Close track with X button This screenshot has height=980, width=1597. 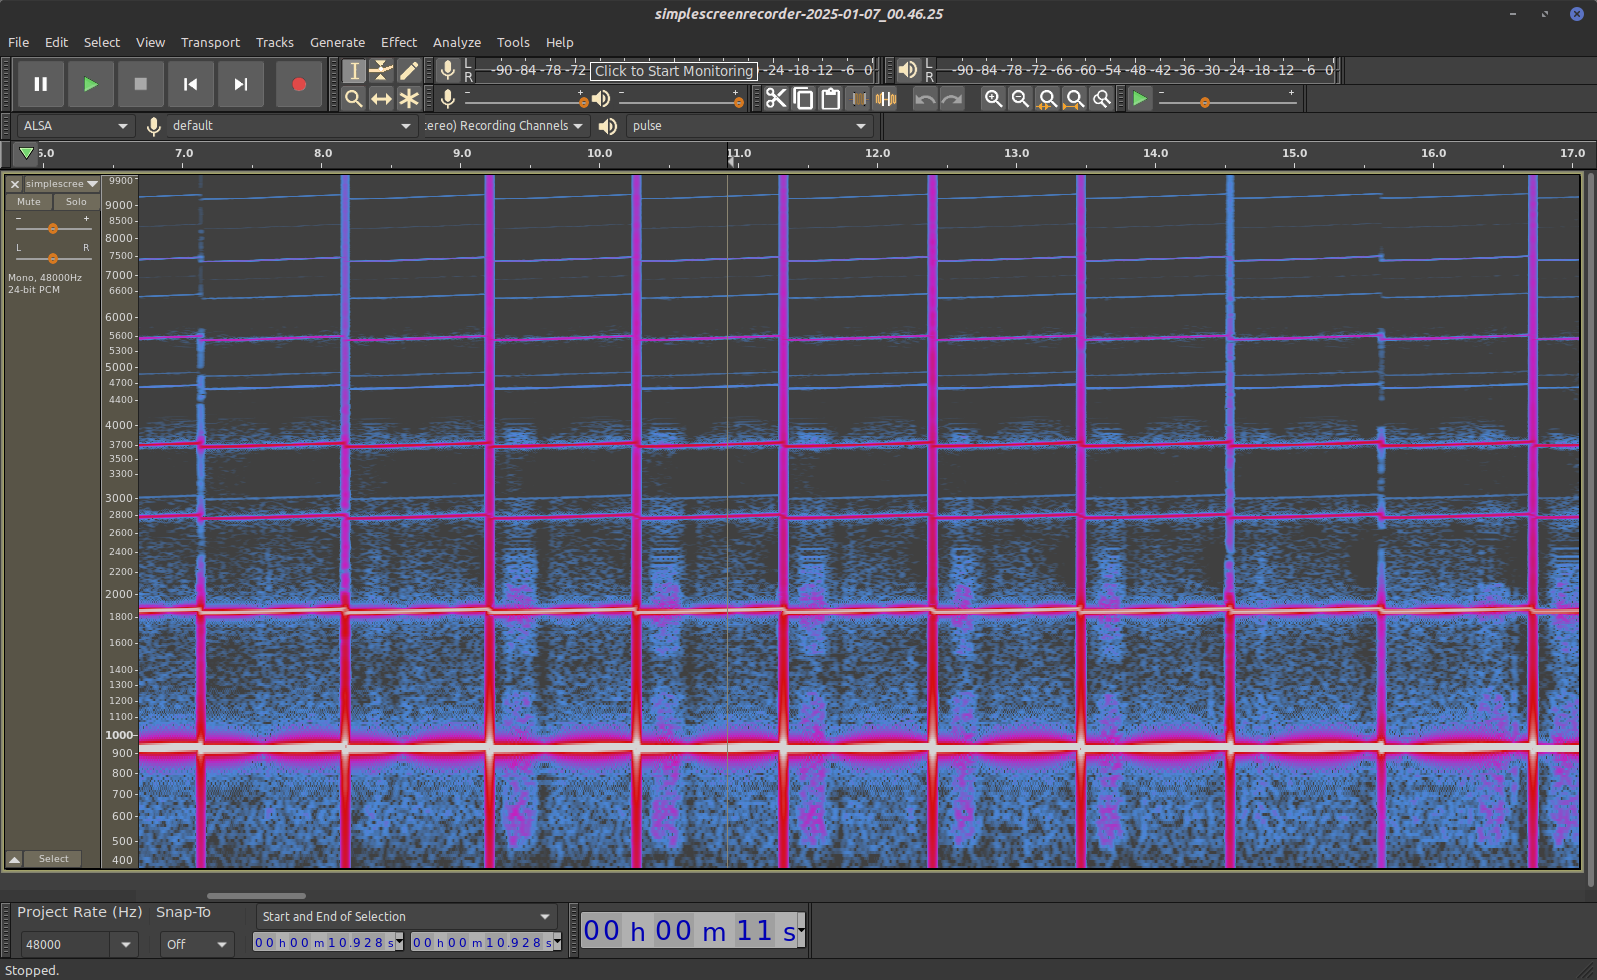click(15, 184)
